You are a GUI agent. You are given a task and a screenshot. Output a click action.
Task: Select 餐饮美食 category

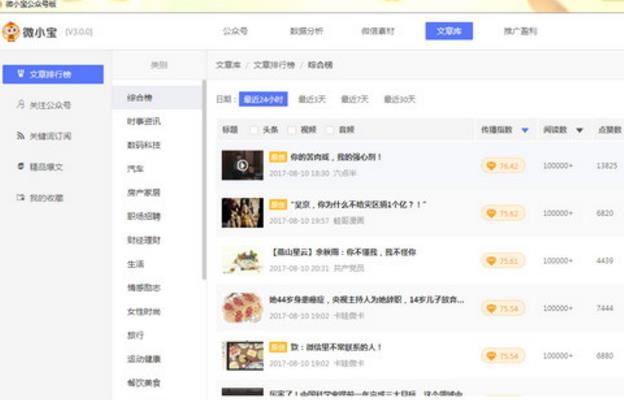coord(144,382)
